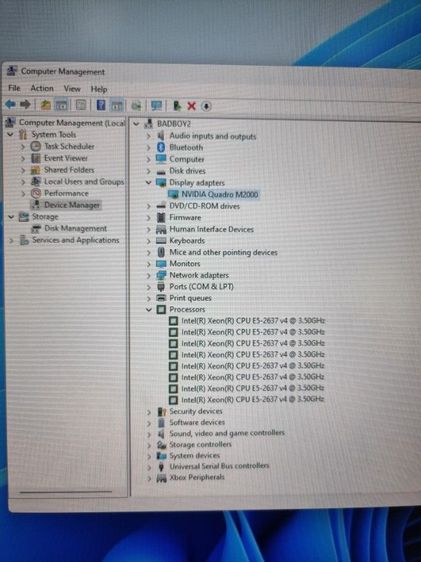This screenshot has width=421, height=562.
Task: Expand the Network adapters category
Action: click(148, 275)
